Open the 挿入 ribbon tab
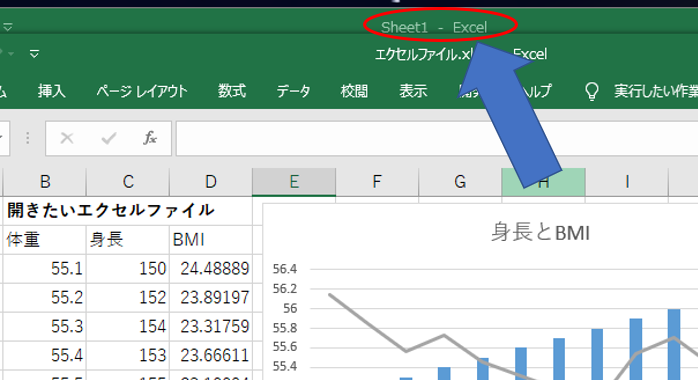The width and height of the screenshot is (698, 380). tap(52, 91)
